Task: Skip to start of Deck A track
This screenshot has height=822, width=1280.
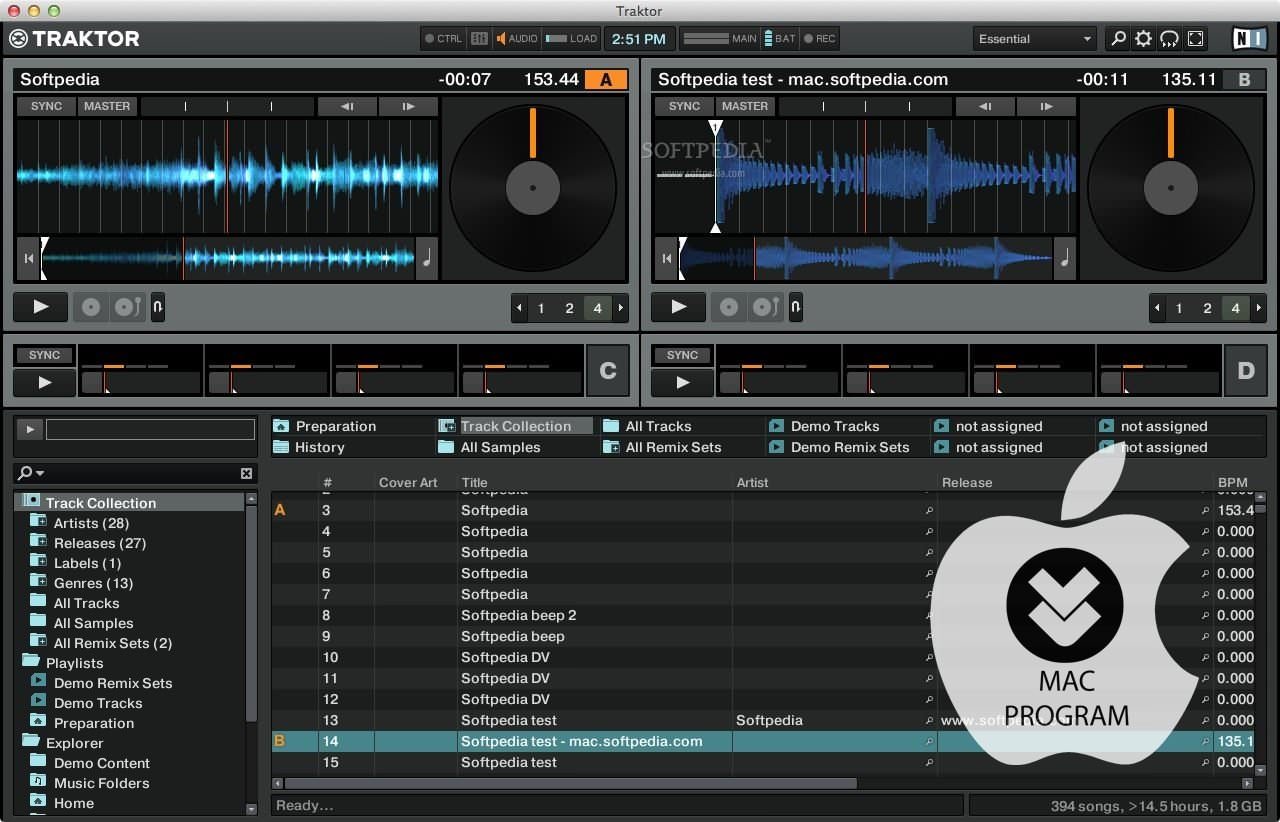Action: point(29,259)
